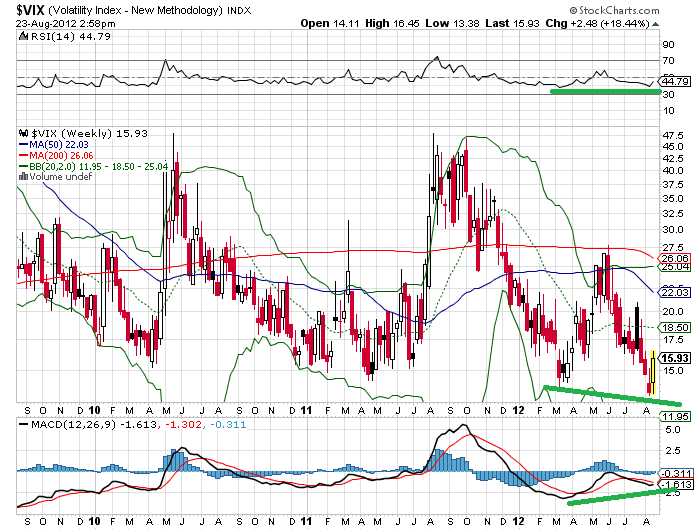Click the MACD(12,26,9) -1.613 label
The height and width of the screenshot is (530, 700).
click(94, 424)
